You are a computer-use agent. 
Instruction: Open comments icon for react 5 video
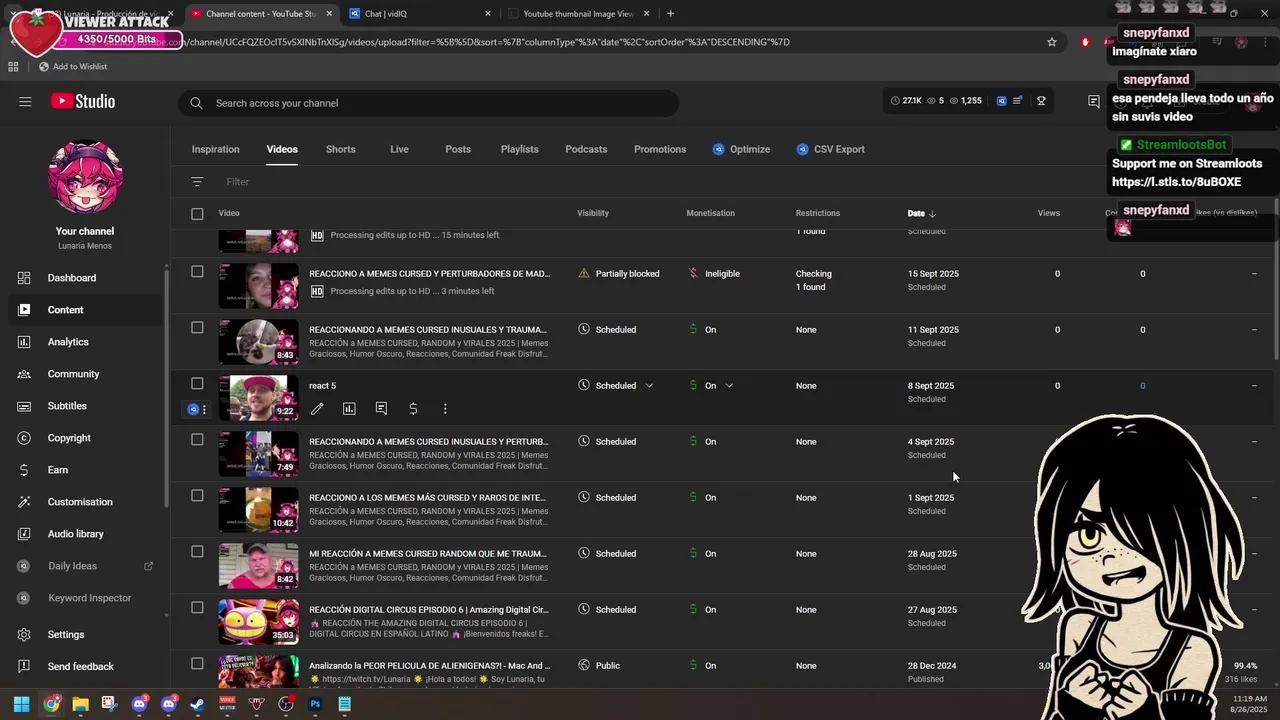point(381,409)
